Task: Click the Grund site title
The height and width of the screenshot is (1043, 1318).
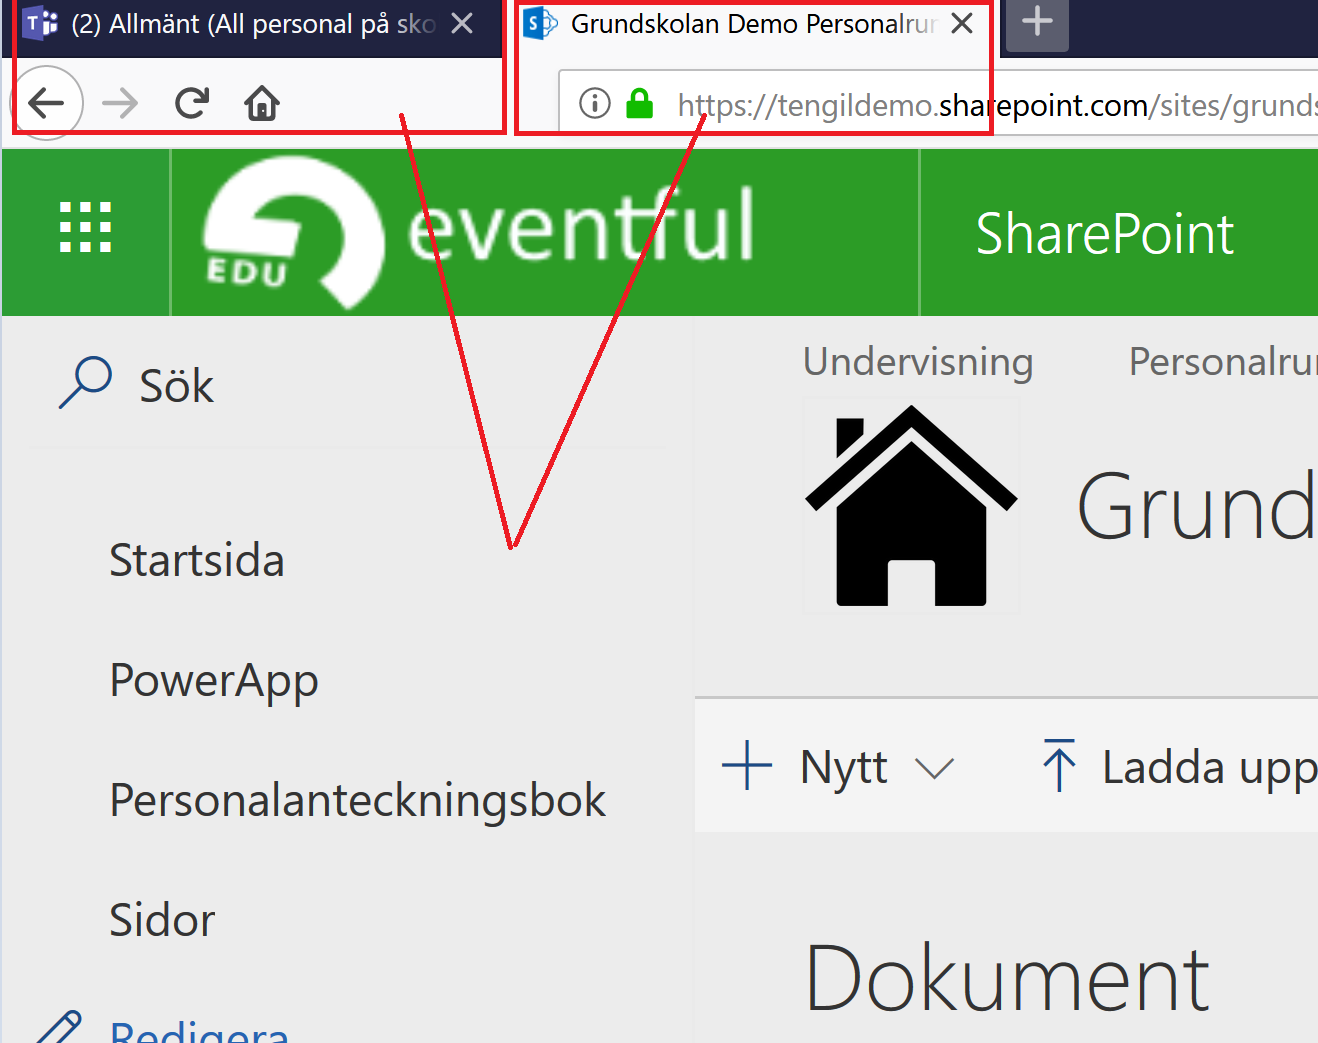Action: [x=1197, y=506]
